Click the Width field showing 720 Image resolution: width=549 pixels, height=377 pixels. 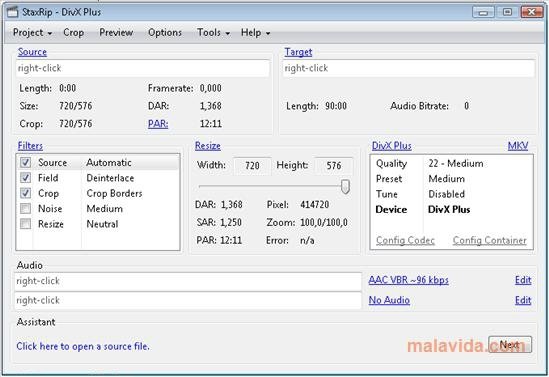(x=252, y=165)
